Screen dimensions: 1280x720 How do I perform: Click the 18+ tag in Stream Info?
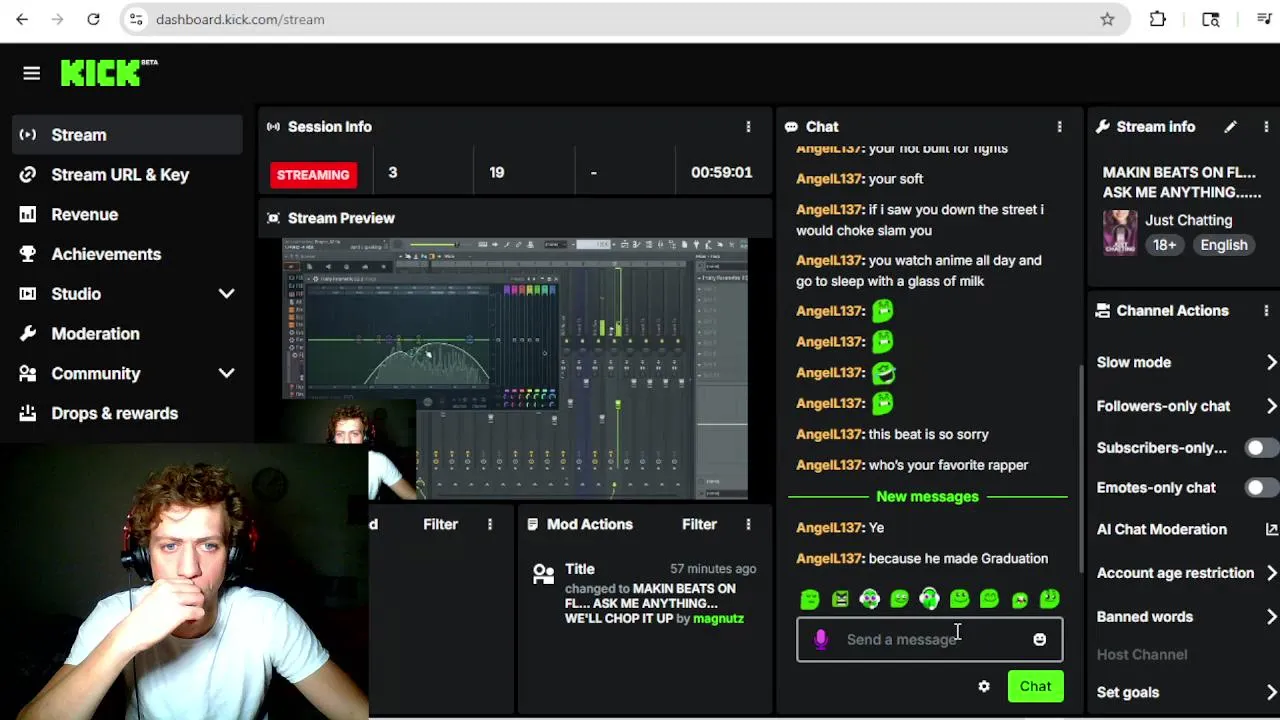tap(1164, 245)
